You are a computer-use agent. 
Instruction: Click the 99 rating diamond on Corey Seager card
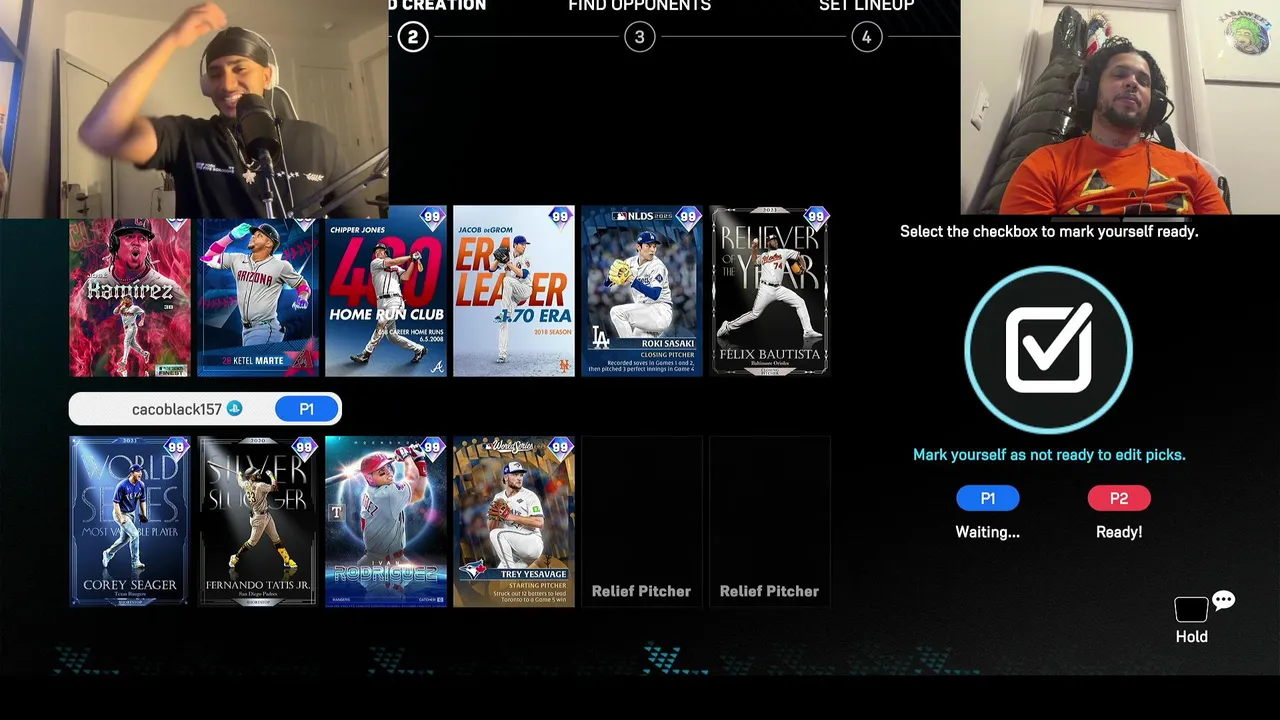coord(176,447)
